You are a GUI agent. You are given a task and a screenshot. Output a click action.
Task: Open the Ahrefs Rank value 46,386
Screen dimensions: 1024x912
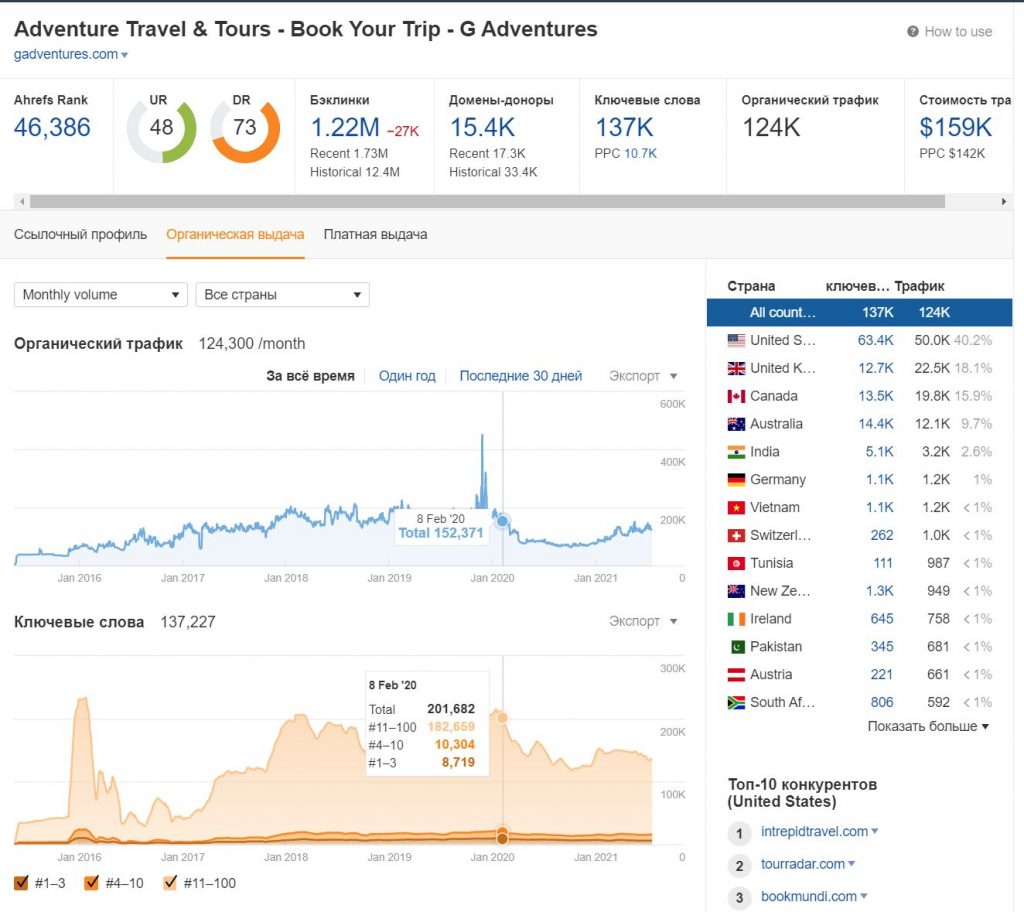click(x=52, y=127)
